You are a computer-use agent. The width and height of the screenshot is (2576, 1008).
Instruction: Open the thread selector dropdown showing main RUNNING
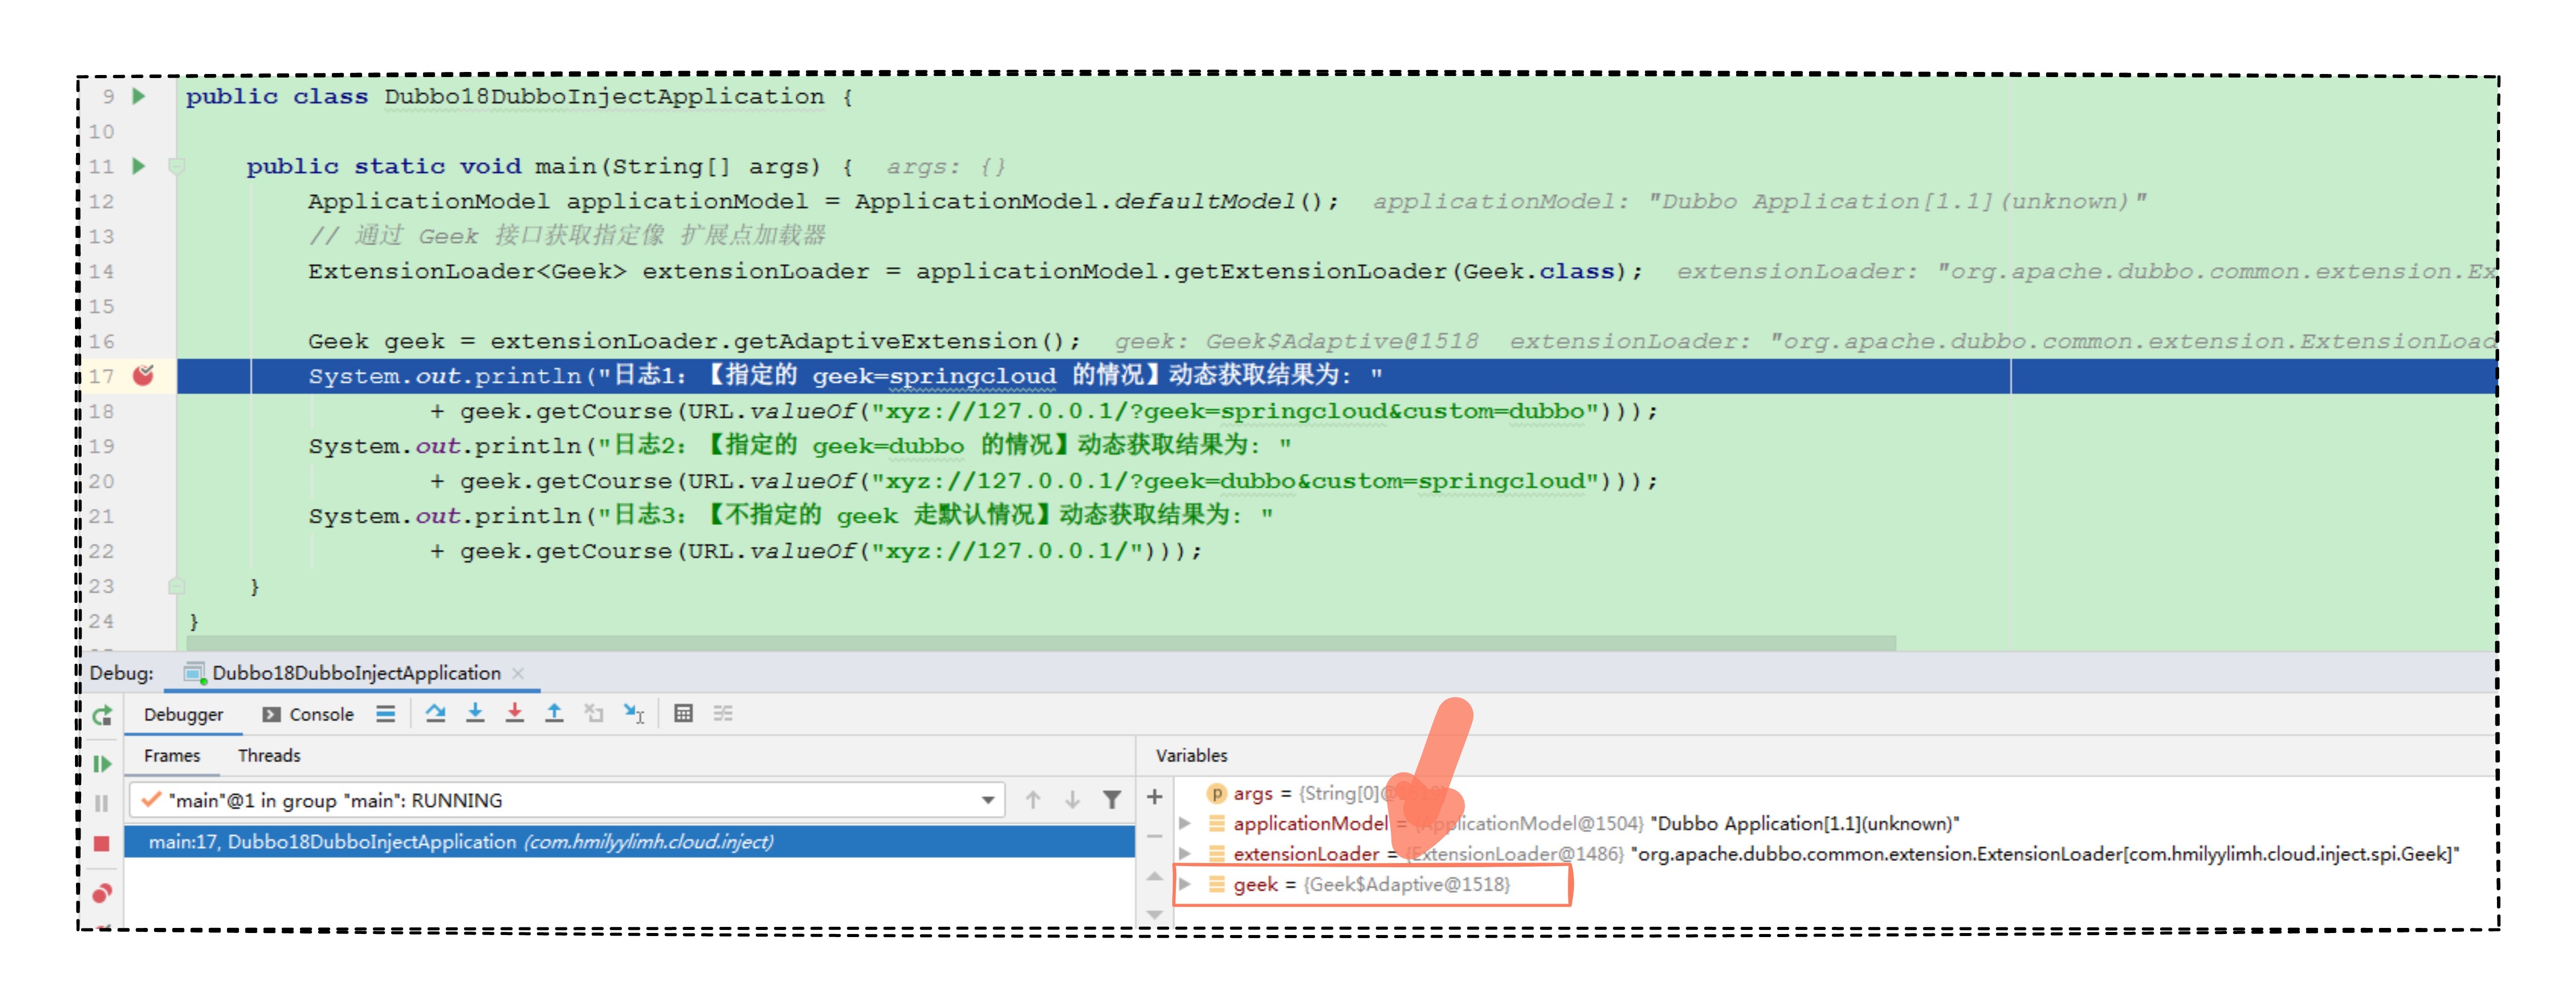click(x=987, y=800)
